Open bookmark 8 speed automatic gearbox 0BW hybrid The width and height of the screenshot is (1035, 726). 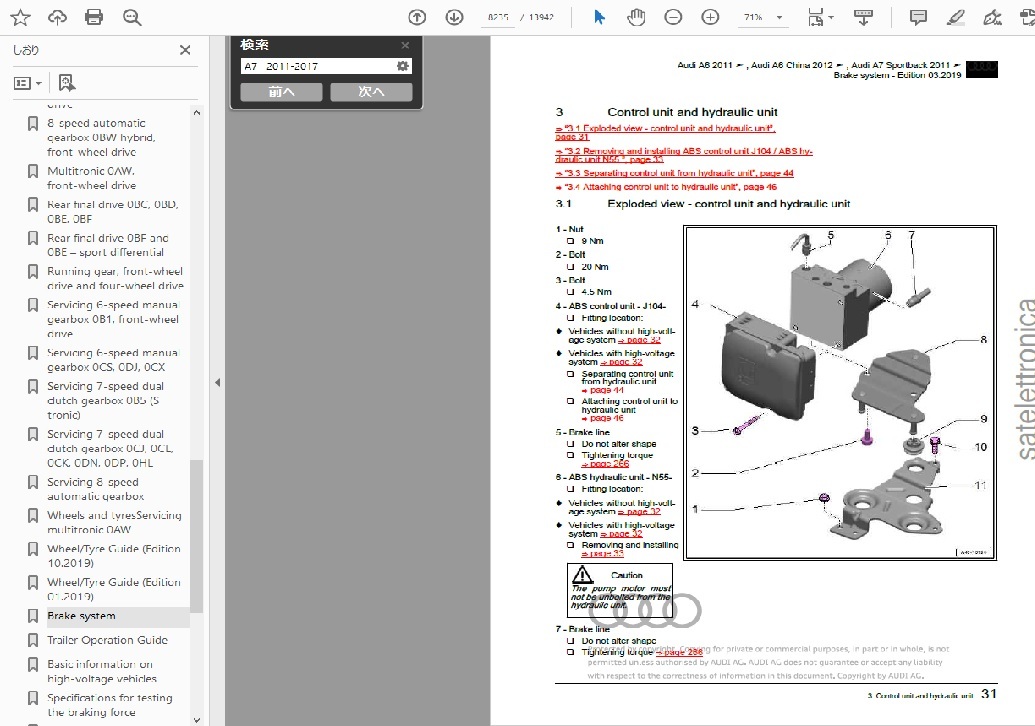[101, 137]
